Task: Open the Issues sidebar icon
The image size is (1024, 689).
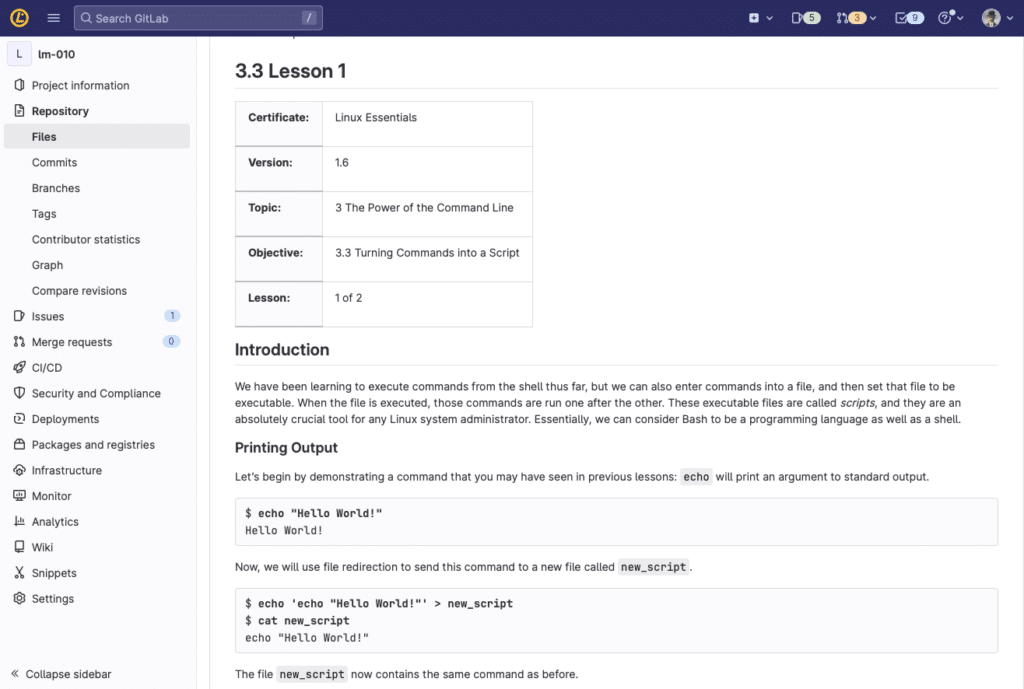Action: tap(19, 316)
